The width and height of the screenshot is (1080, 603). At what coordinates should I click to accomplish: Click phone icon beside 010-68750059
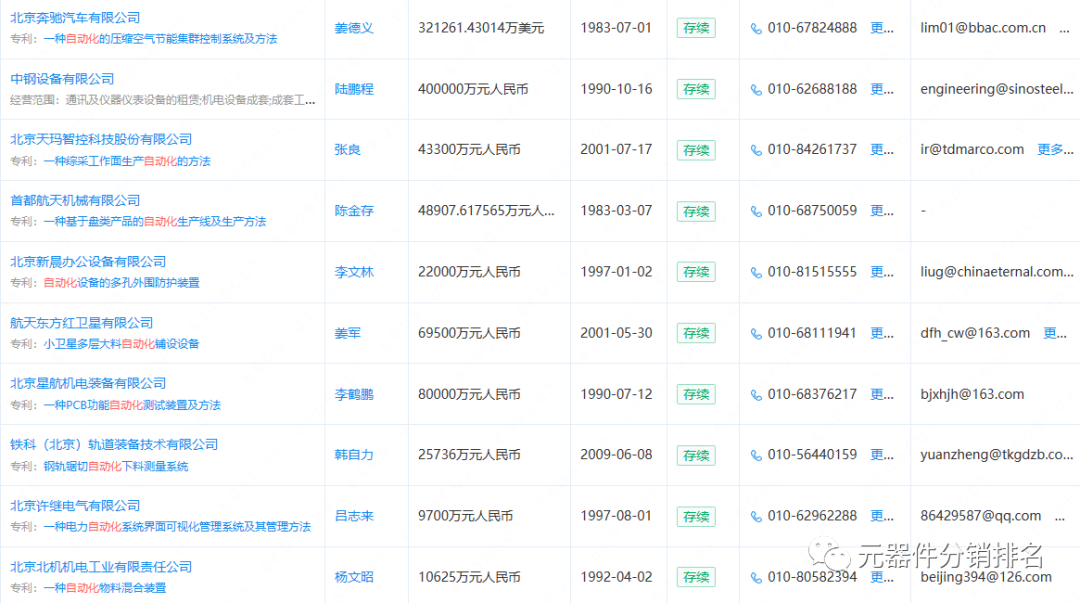(x=756, y=212)
